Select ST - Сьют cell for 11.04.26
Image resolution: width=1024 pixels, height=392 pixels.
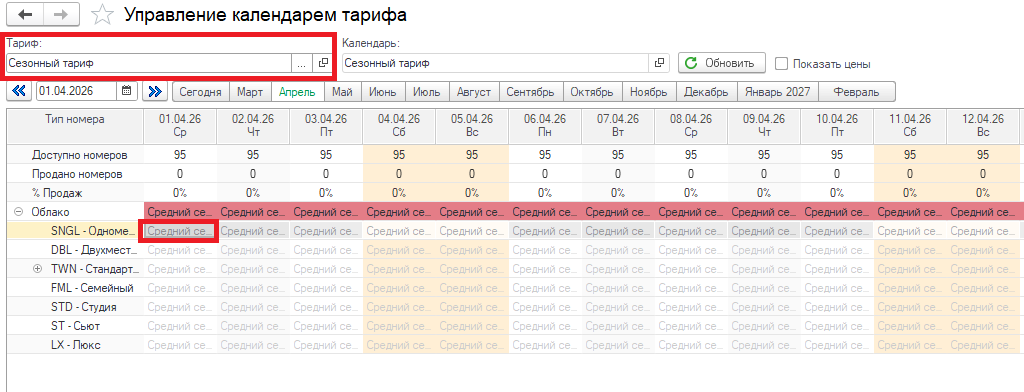coord(910,325)
